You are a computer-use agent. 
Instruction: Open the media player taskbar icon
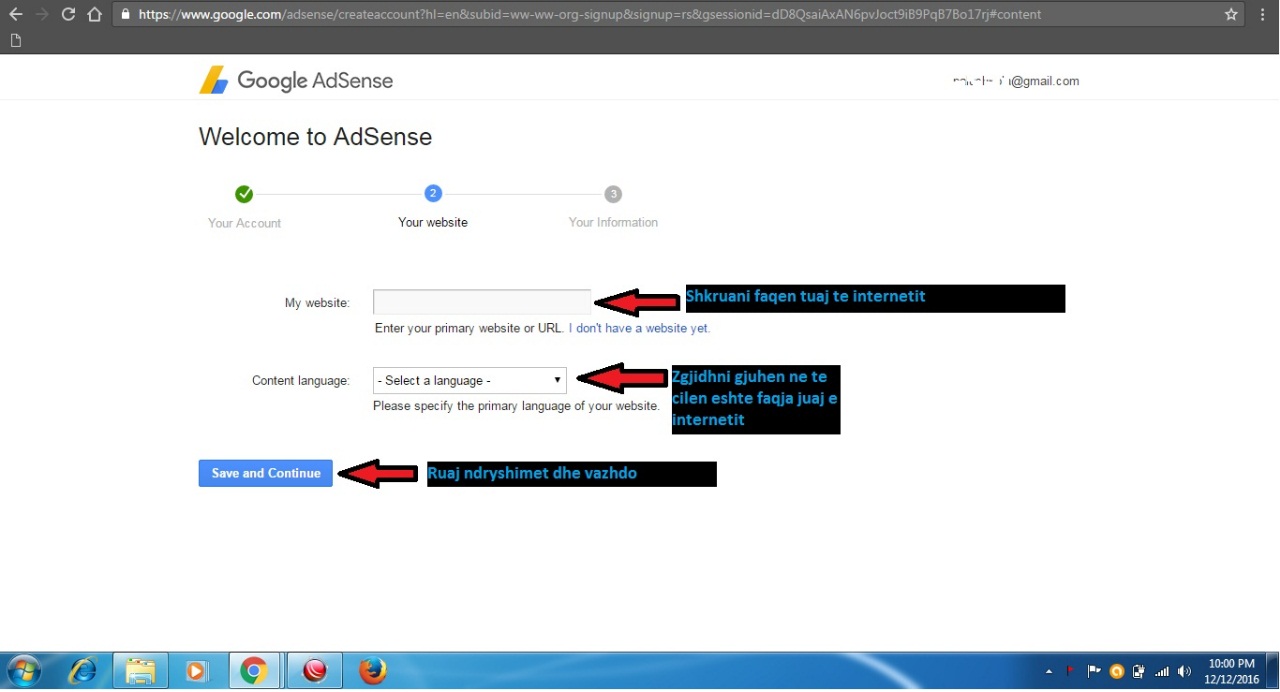[x=197, y=671]
